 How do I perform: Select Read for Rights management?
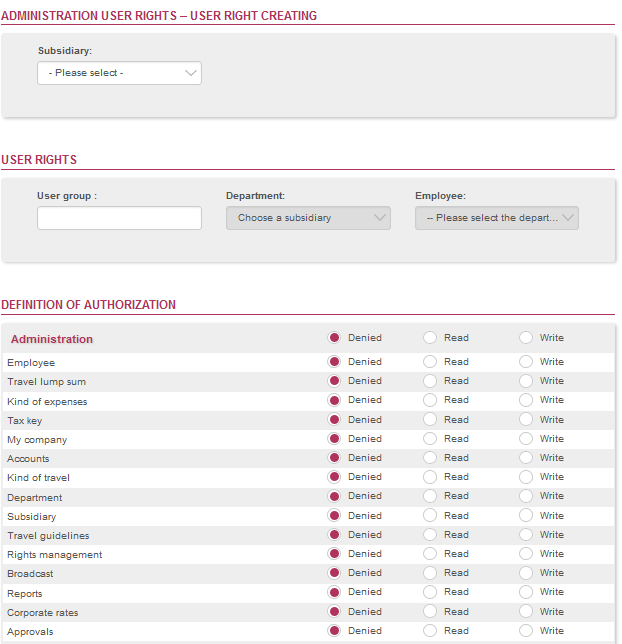pos(430,554)
